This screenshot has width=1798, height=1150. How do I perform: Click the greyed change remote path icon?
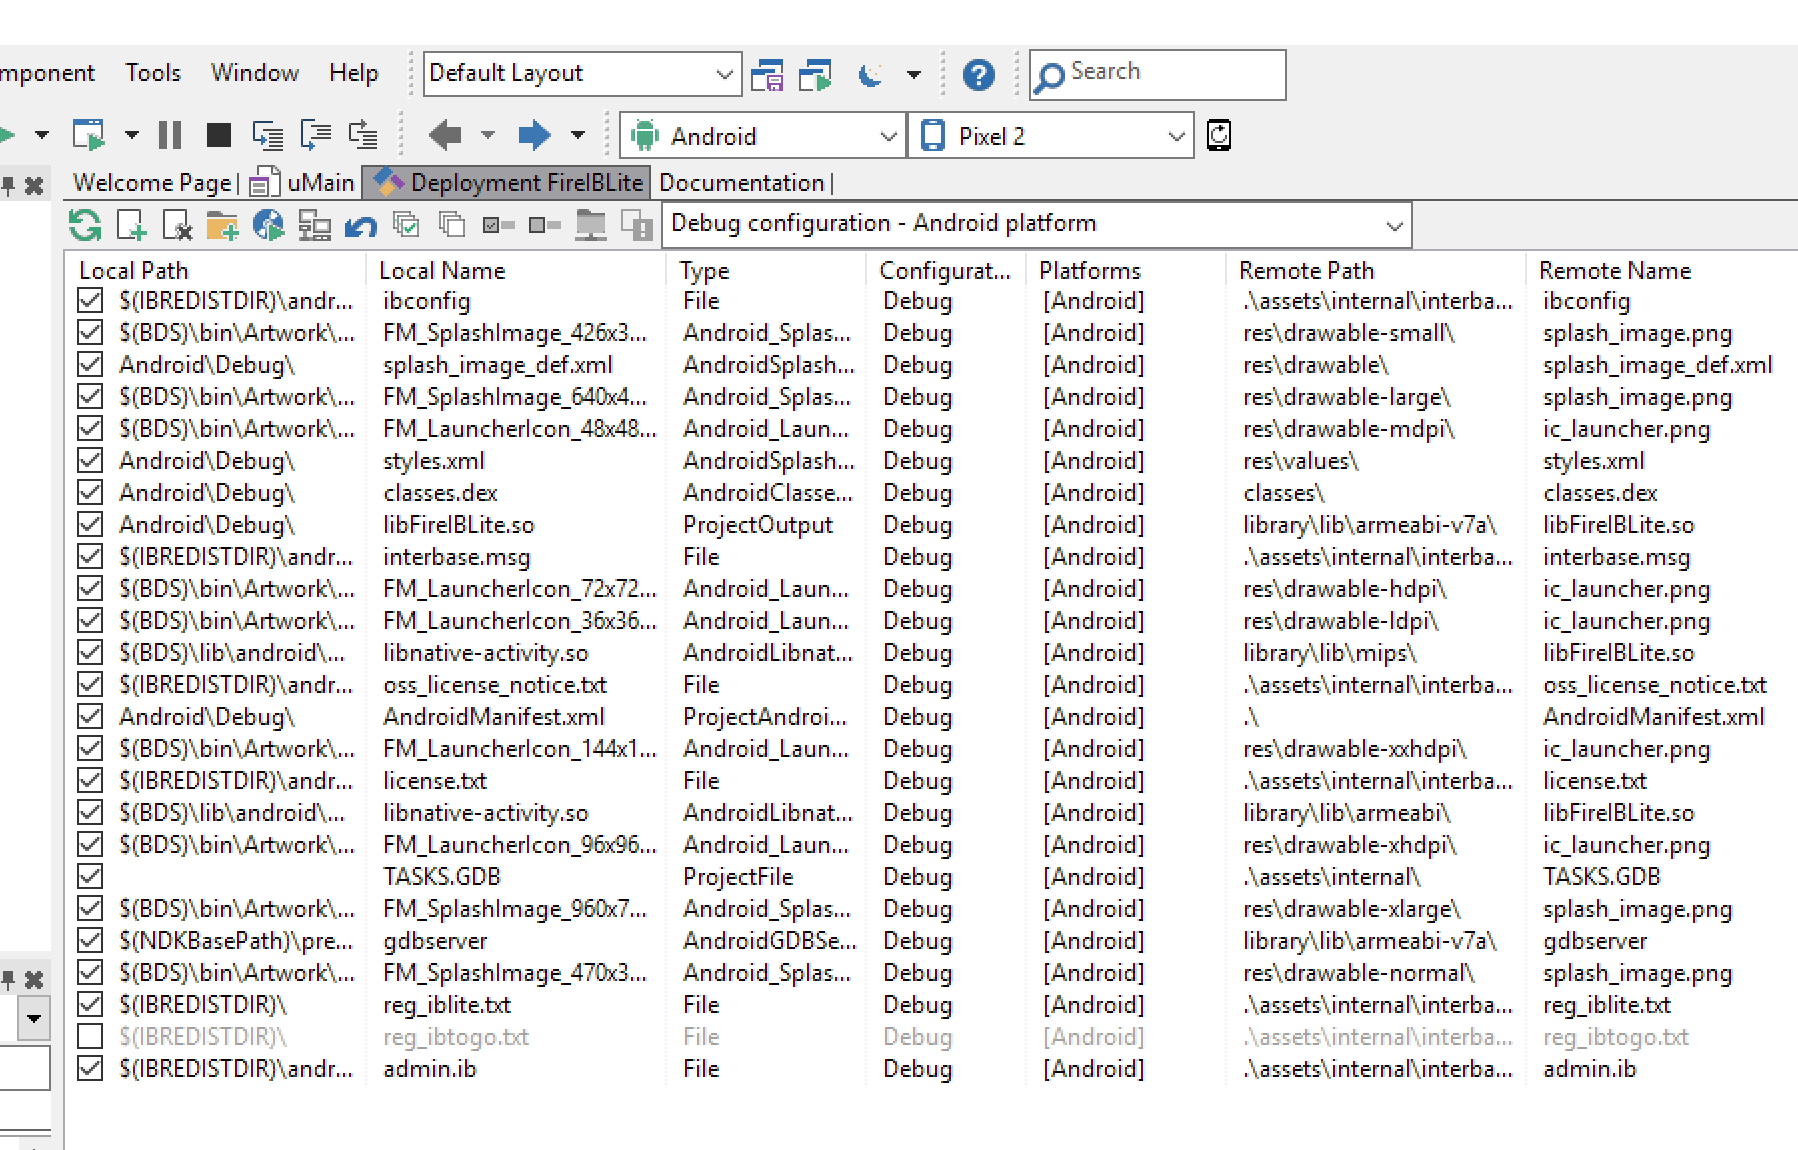pos(590,226)
